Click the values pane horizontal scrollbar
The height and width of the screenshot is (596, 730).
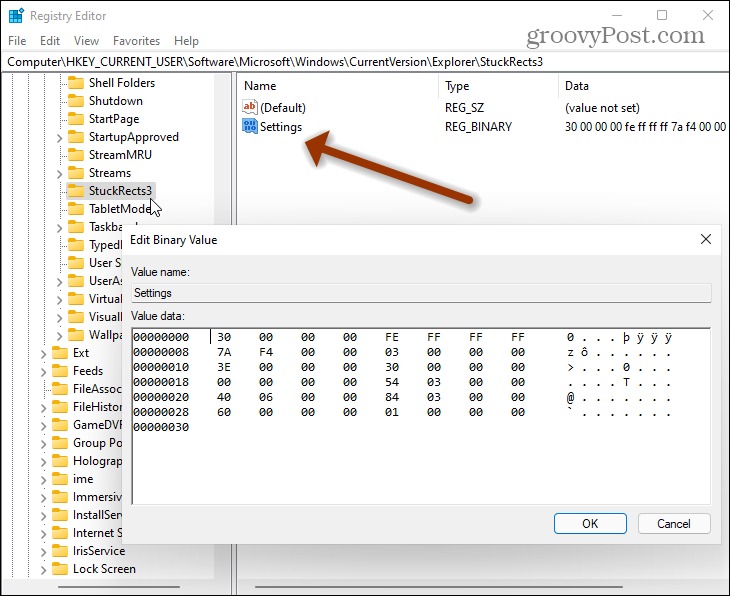439,587
